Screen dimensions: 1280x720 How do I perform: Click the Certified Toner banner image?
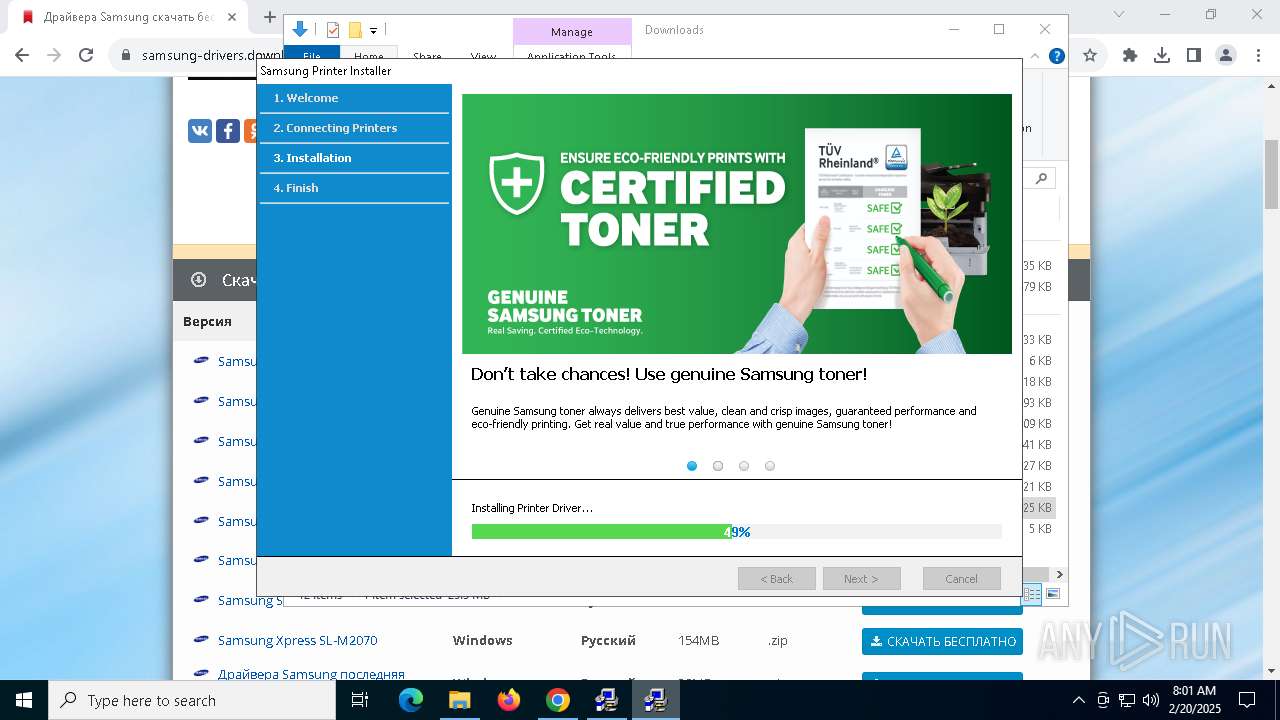pos(737,224)
